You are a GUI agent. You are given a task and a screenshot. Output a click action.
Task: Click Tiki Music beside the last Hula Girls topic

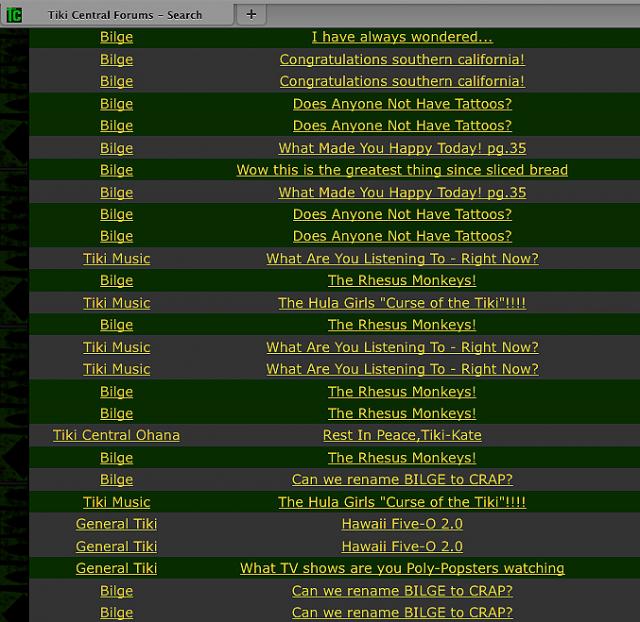pyautogui.click(x=116, y=502)
